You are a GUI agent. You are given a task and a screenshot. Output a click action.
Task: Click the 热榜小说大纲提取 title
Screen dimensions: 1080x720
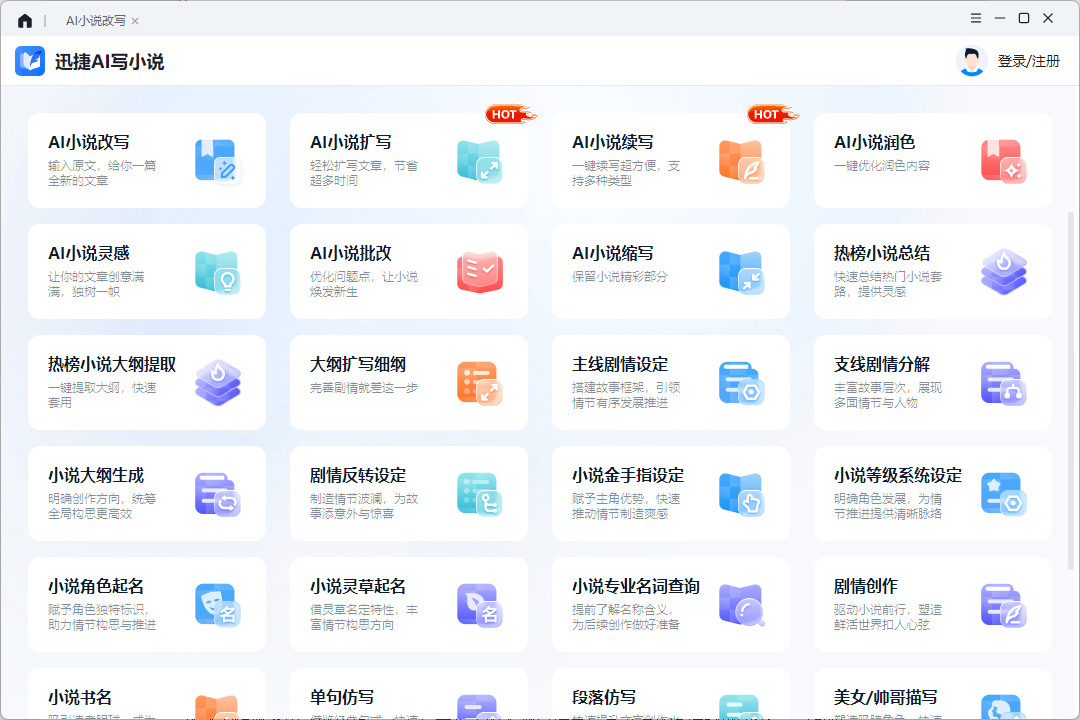[x=112, y=364]
